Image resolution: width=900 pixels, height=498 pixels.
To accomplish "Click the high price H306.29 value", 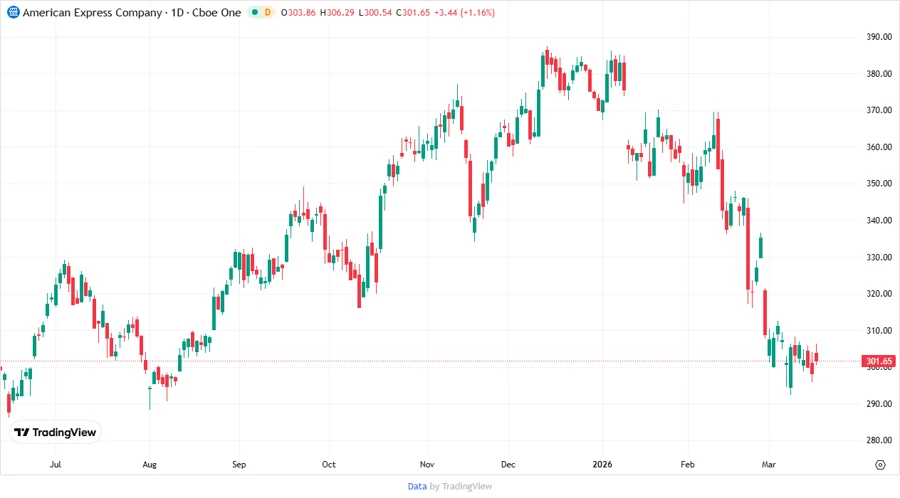I will (x=337, y=13).
